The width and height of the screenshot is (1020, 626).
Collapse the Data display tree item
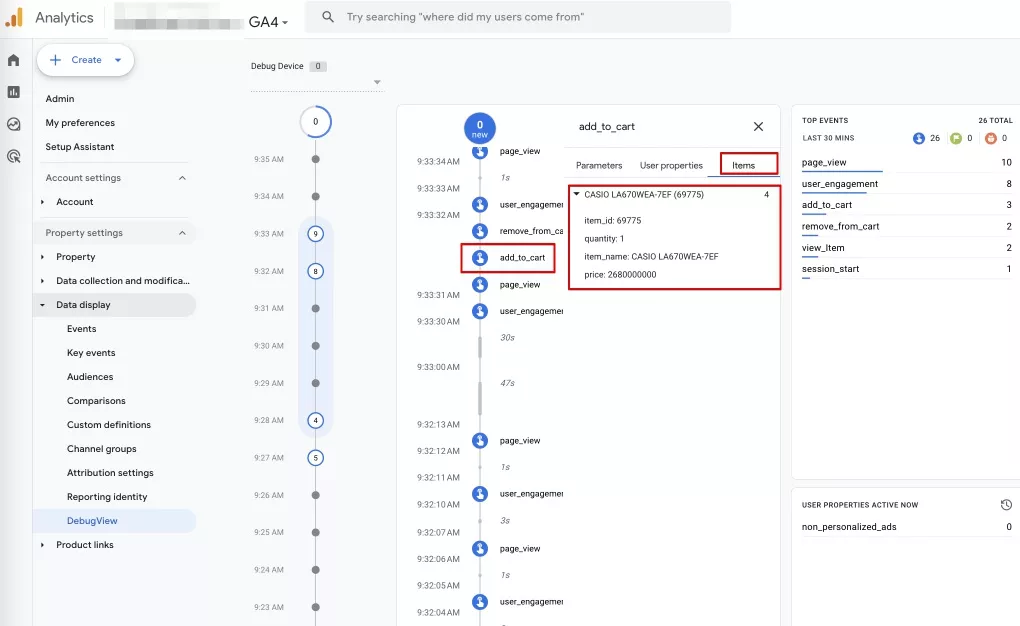coord(42,305)
